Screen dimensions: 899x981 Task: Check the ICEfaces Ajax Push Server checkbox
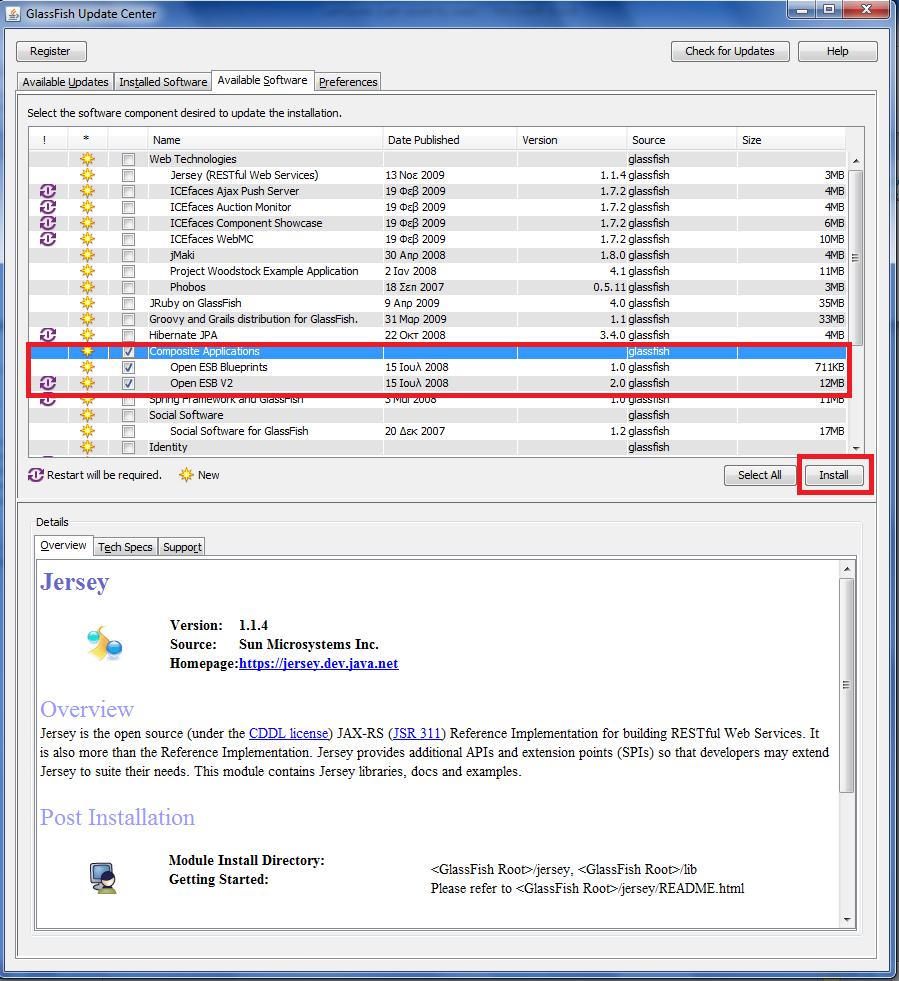pos(128,191)
